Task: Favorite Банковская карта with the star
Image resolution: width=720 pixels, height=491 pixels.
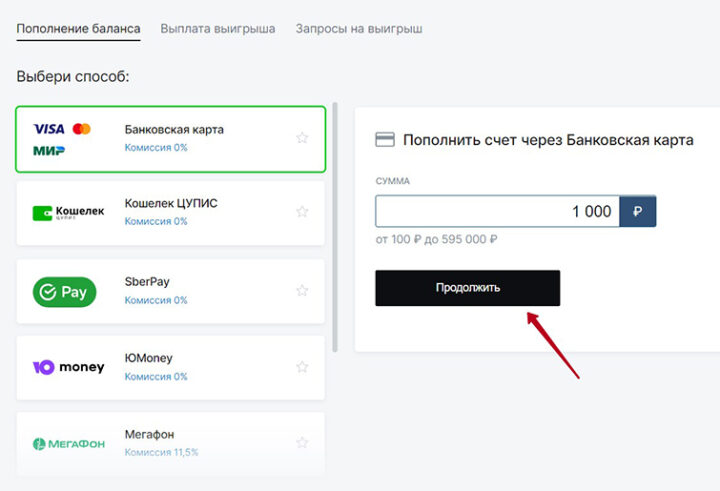Action: click(302, 138)
